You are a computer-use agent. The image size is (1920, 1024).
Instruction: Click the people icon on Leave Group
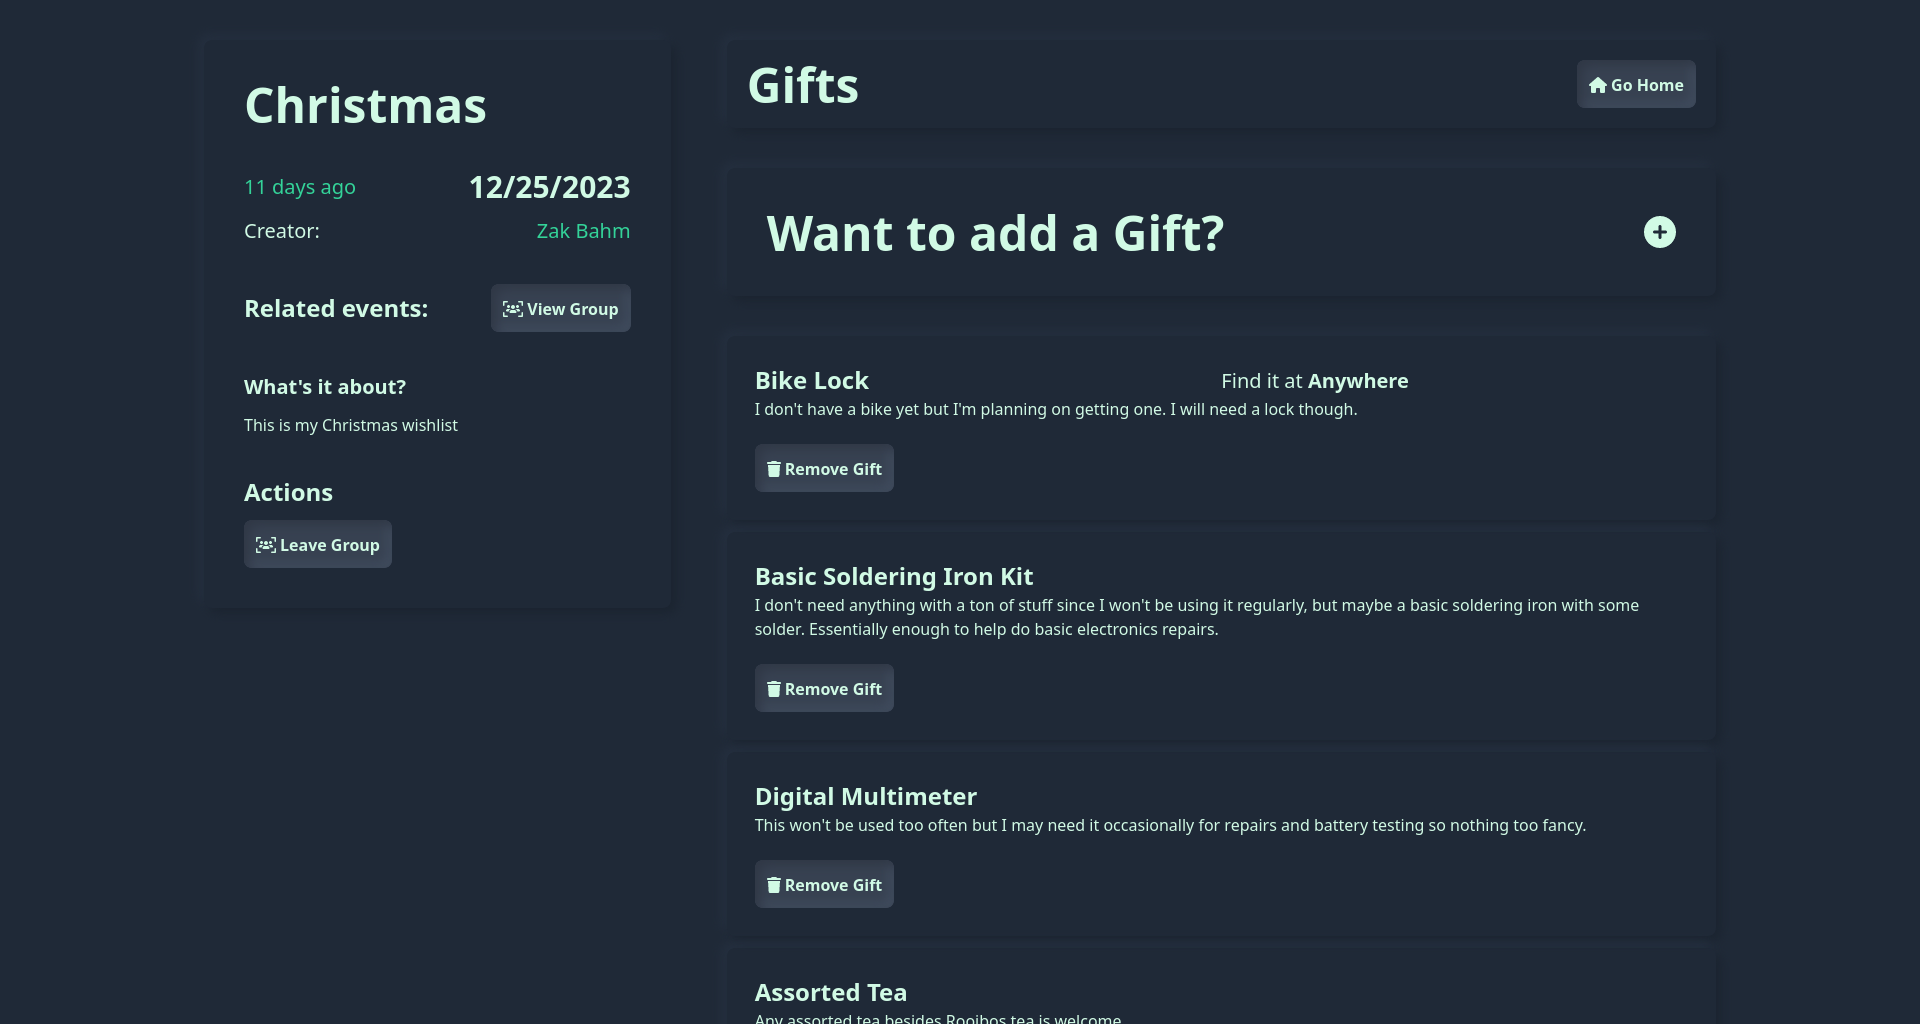(265, 545)
